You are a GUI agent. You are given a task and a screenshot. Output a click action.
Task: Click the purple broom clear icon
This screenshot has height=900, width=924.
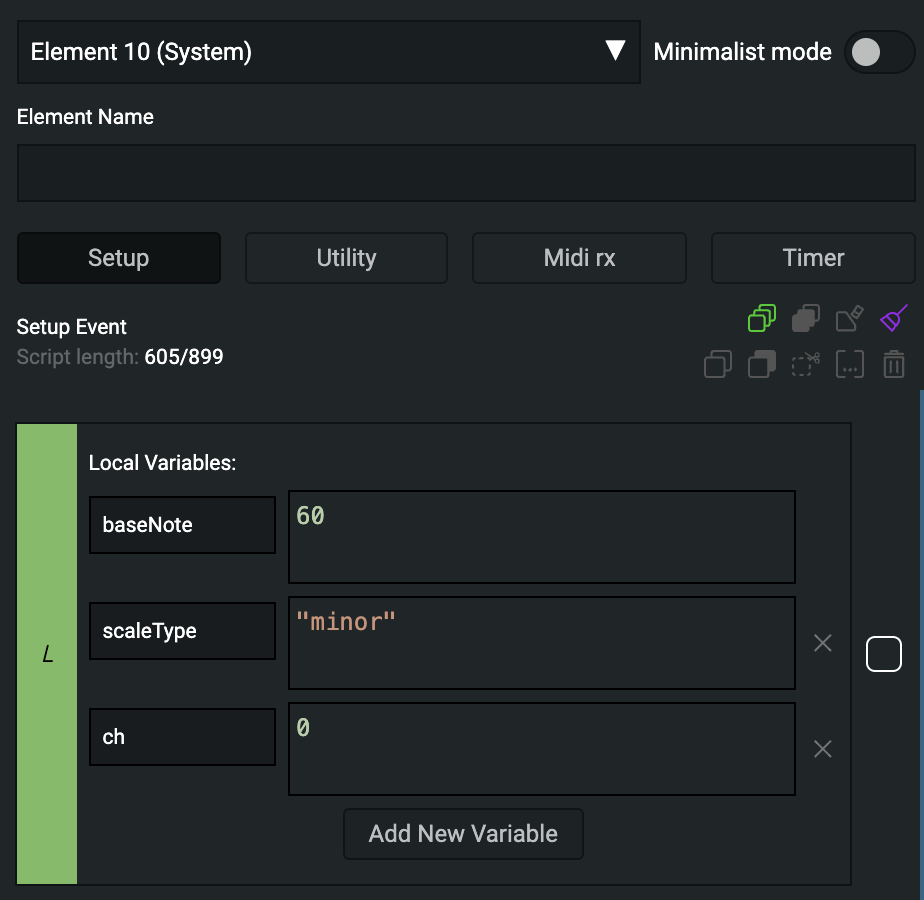click(x=893, y=318)
